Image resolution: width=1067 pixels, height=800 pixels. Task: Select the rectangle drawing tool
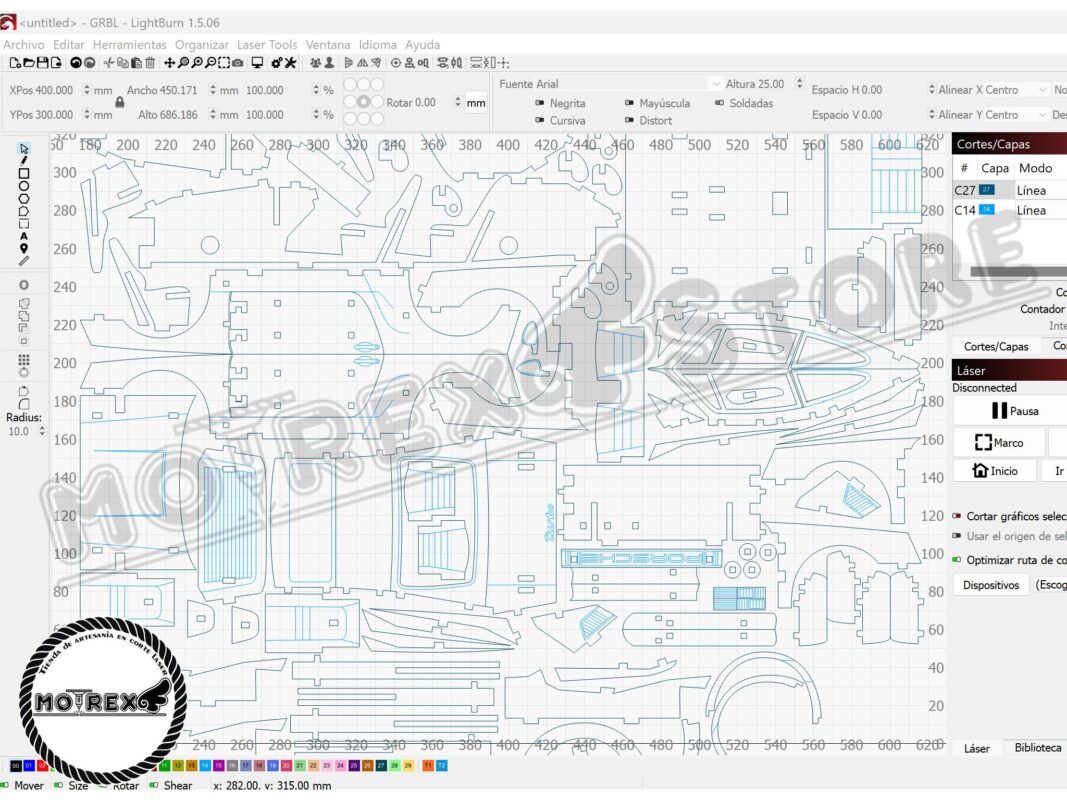[x=24, y=173]
